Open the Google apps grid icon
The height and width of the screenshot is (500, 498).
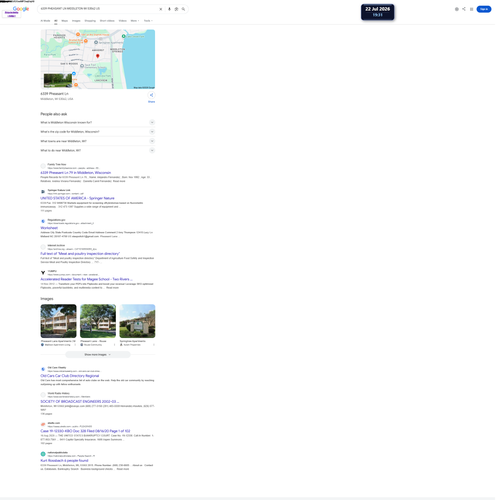pyautogui.click(x=471, y=9)
